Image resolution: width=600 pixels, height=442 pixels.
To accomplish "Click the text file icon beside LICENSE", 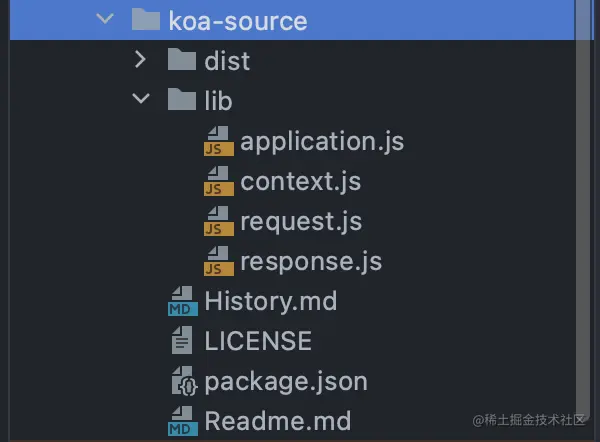I will pos(182,341).
